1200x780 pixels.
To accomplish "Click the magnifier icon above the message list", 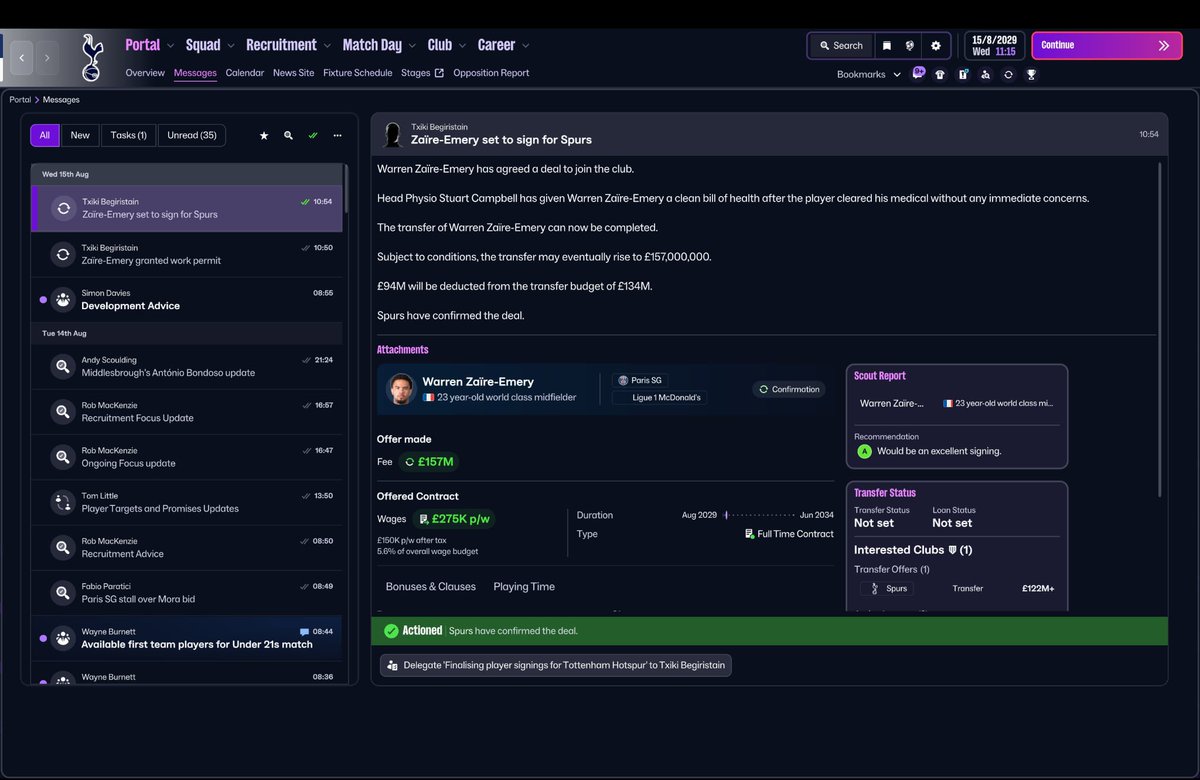I will (x=288, y=135).
